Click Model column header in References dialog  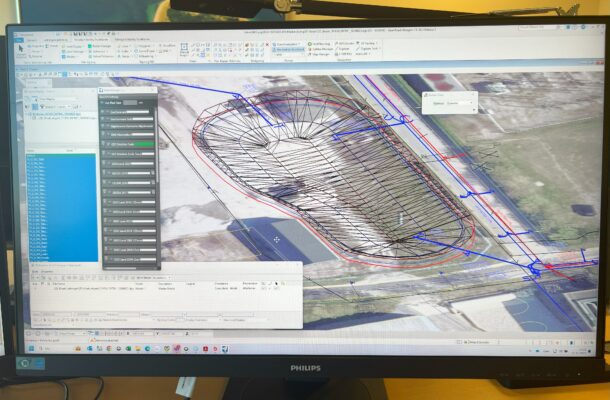click(x=139, y=284)
